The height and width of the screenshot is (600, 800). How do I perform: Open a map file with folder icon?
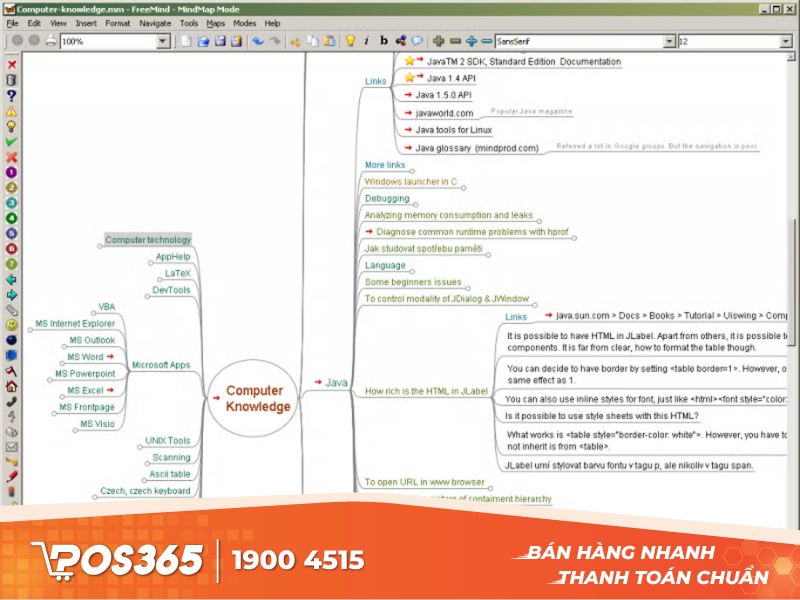coord(203,41)
